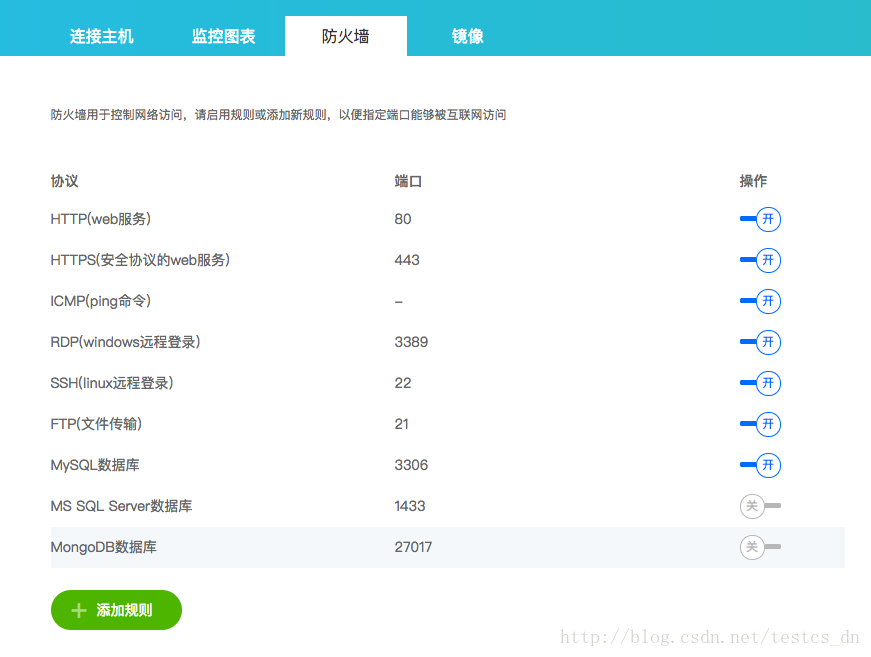Click the HTTPS protocol name text
This screenshot has width=871, height=657.
(140, 260)
